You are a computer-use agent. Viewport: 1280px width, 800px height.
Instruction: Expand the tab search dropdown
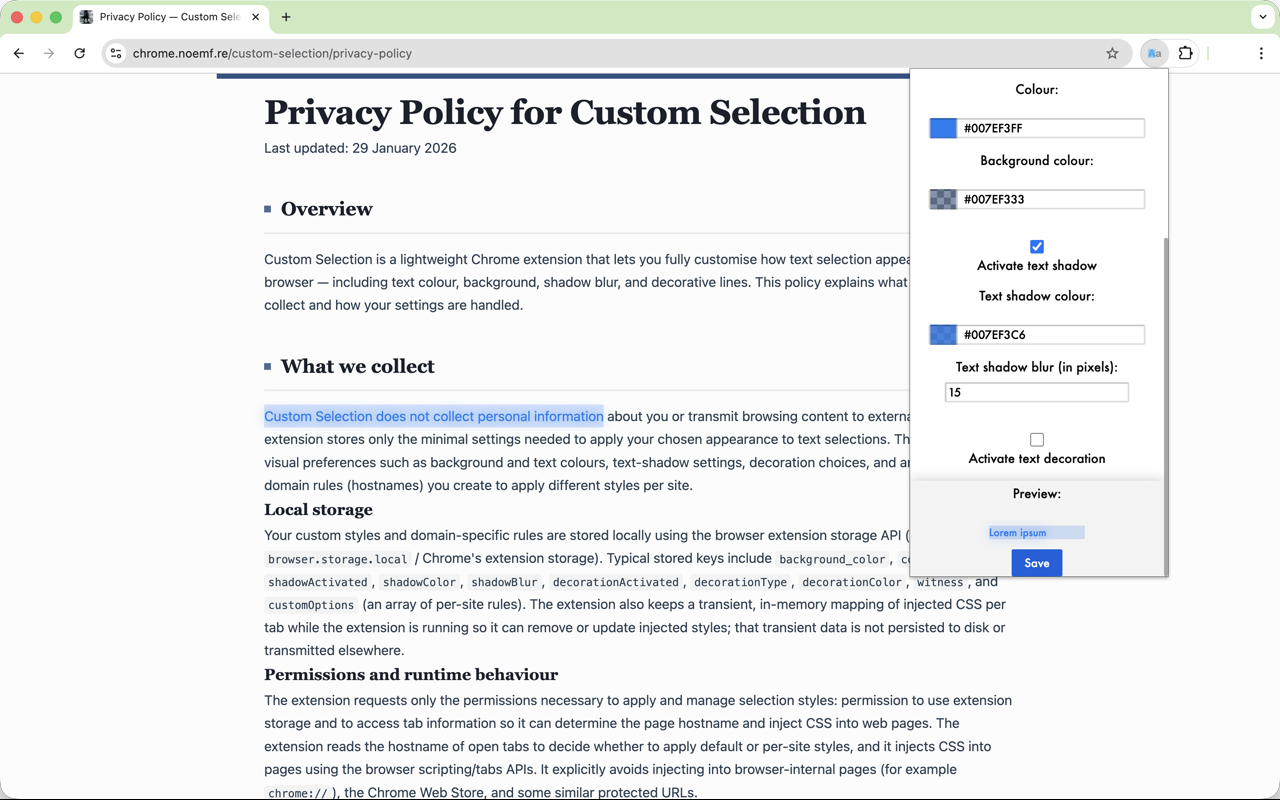[1263, 17]
